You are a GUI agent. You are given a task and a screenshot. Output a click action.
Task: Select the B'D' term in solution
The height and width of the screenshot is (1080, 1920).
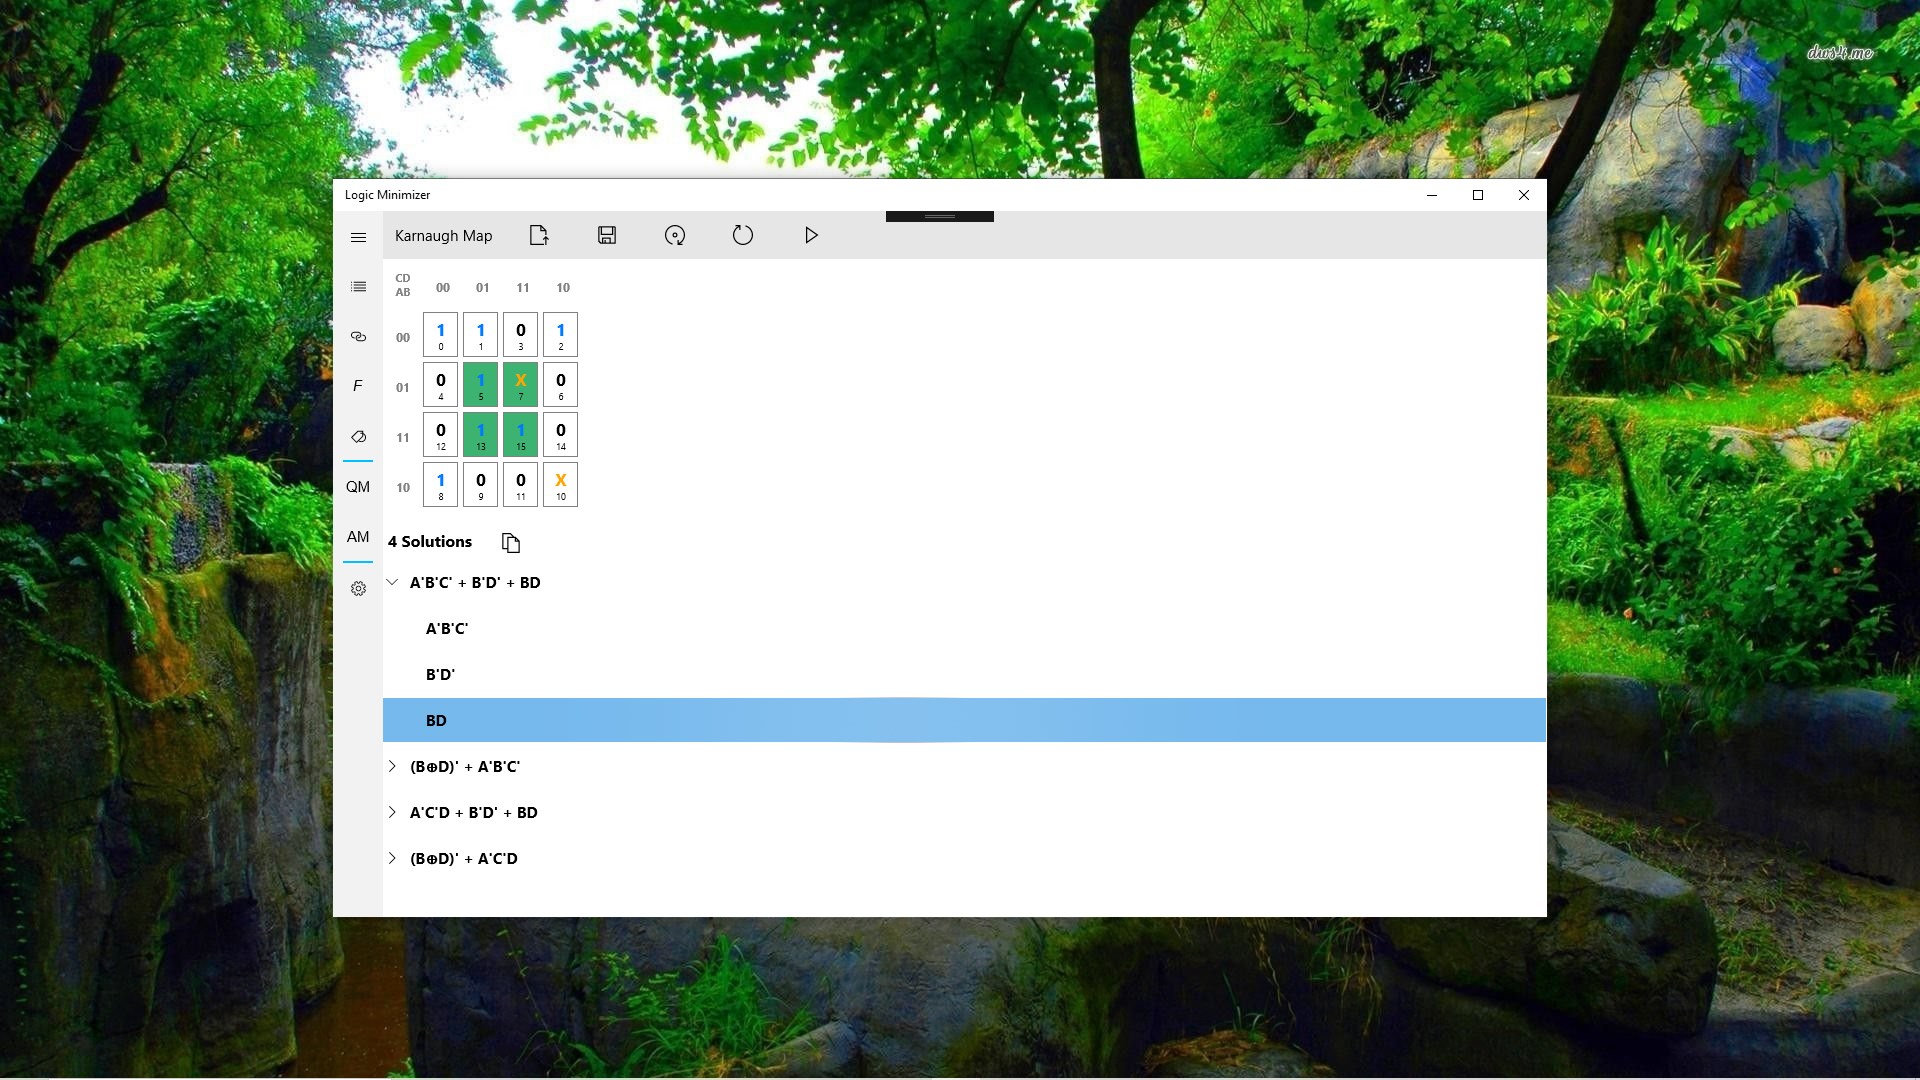click(440, 675)
